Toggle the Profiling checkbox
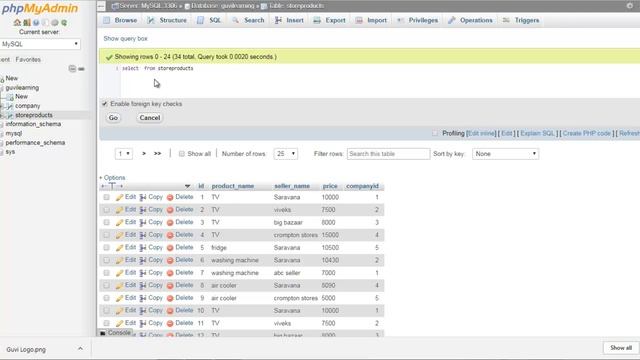 point(435,133)
